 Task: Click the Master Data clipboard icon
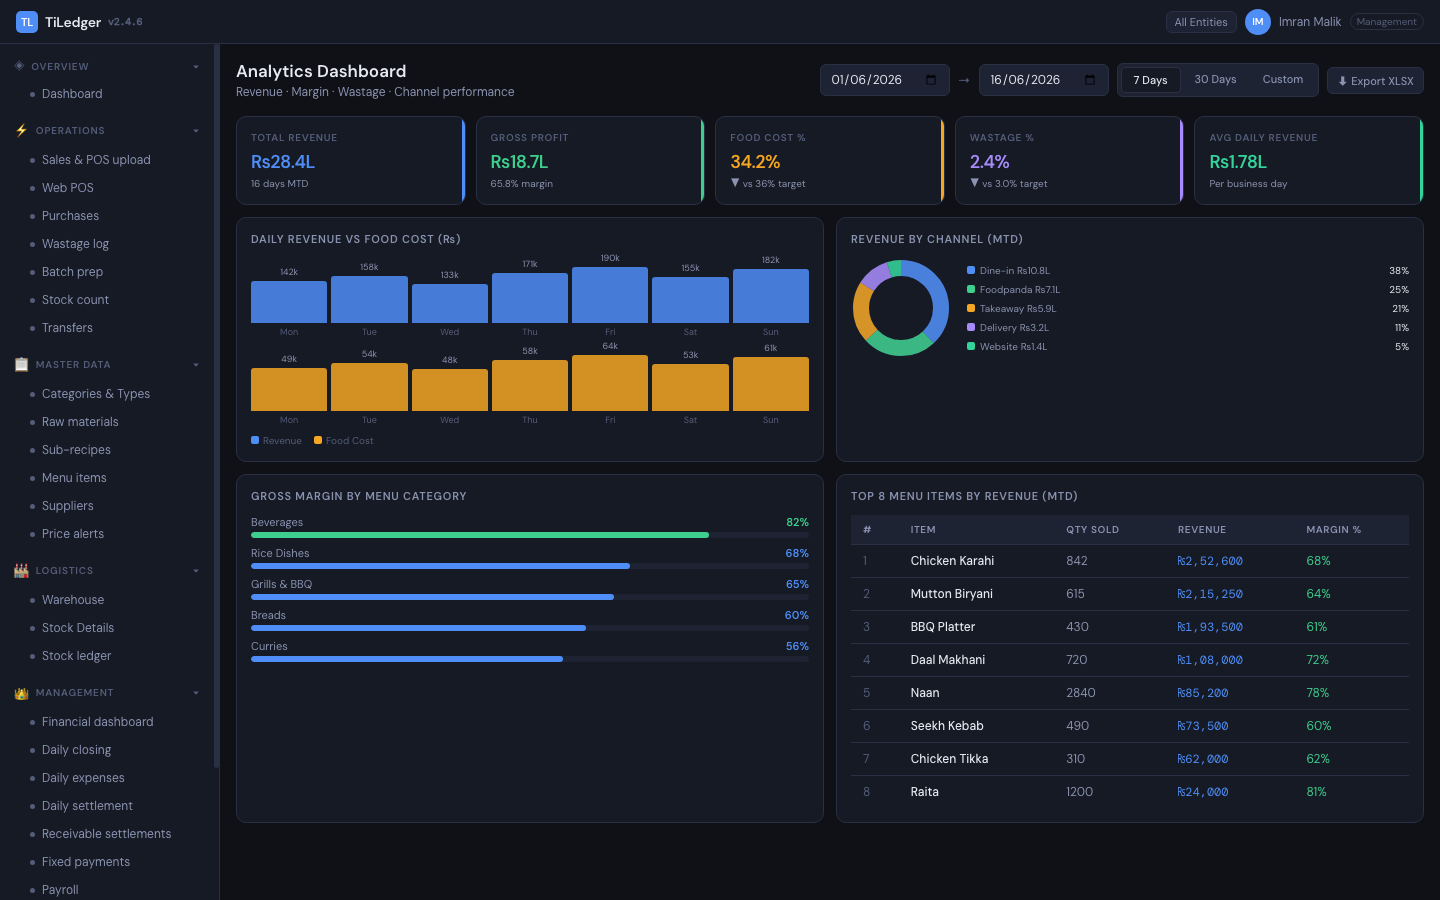[21, 364]
